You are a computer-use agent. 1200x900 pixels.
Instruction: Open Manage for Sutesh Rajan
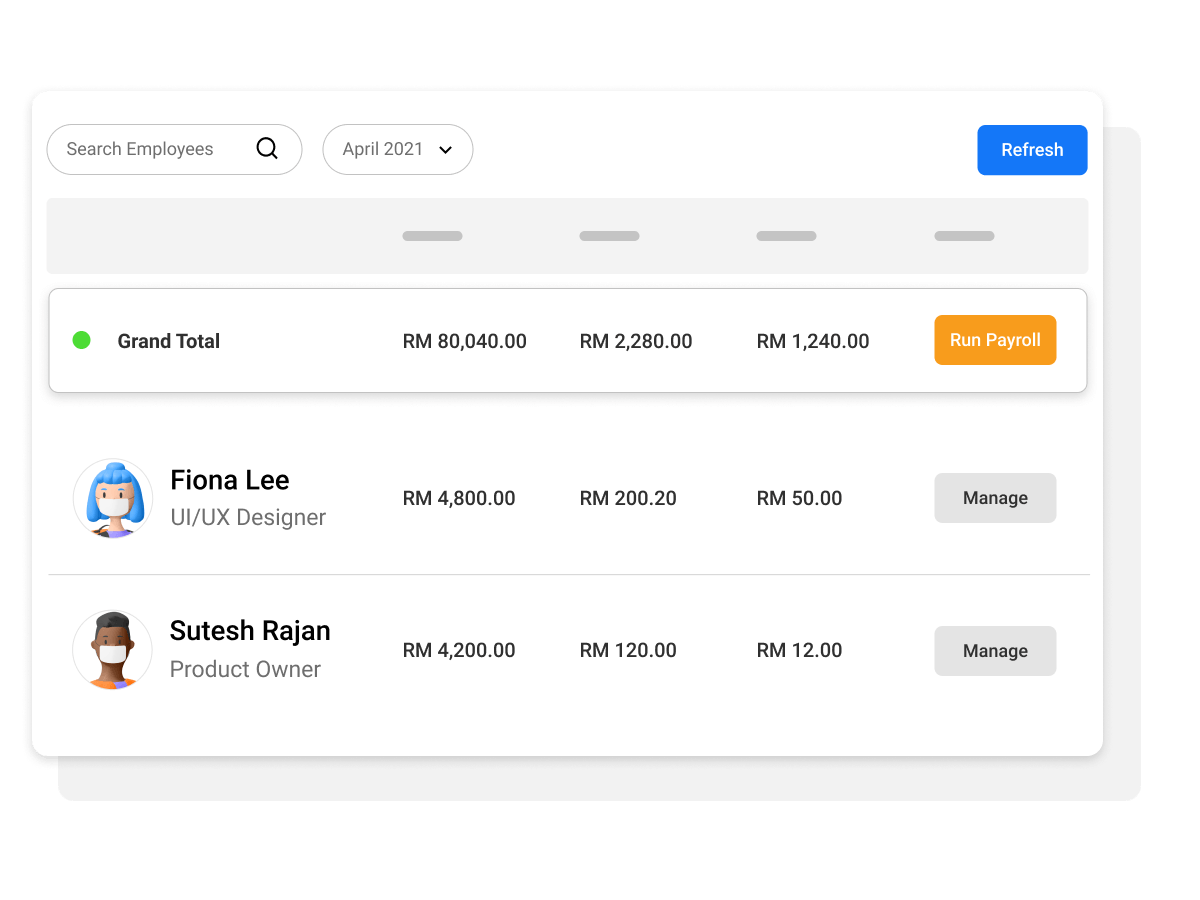995,651
